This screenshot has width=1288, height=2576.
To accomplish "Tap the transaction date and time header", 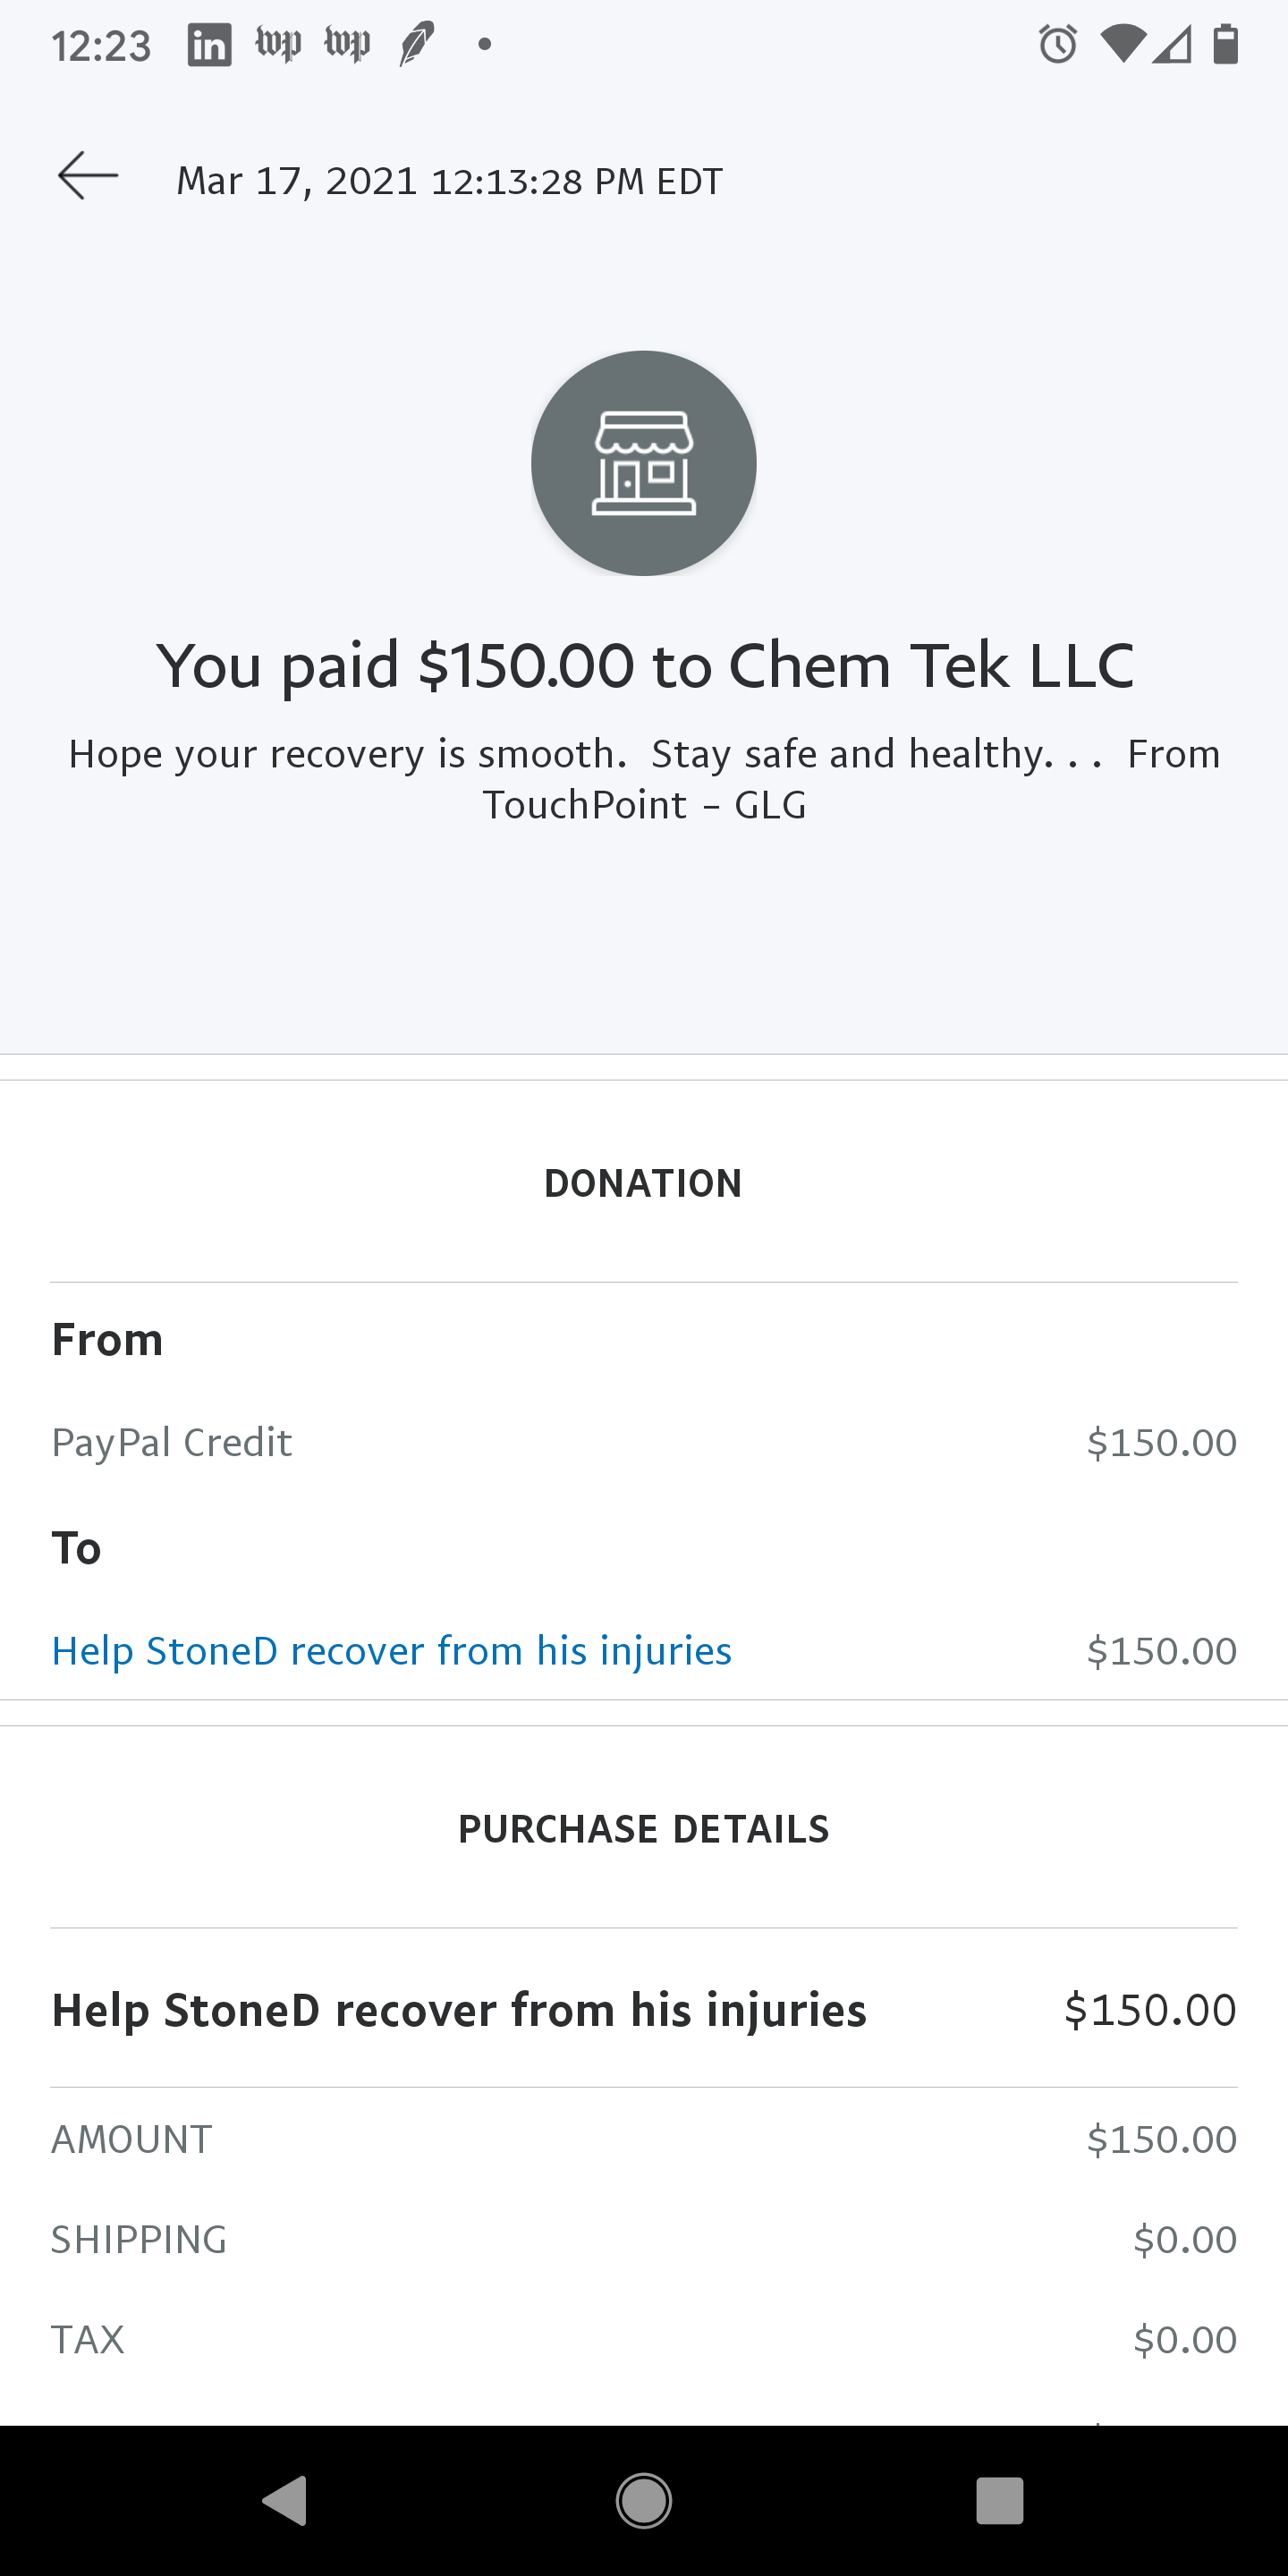I will [x=449, y=181].
